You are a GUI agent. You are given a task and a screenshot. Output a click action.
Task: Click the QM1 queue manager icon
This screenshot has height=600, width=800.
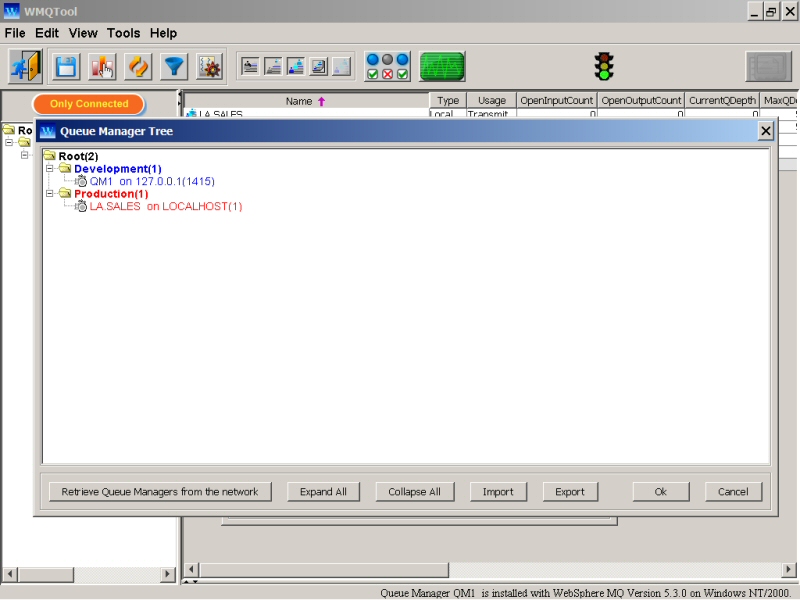click(81, 181)
